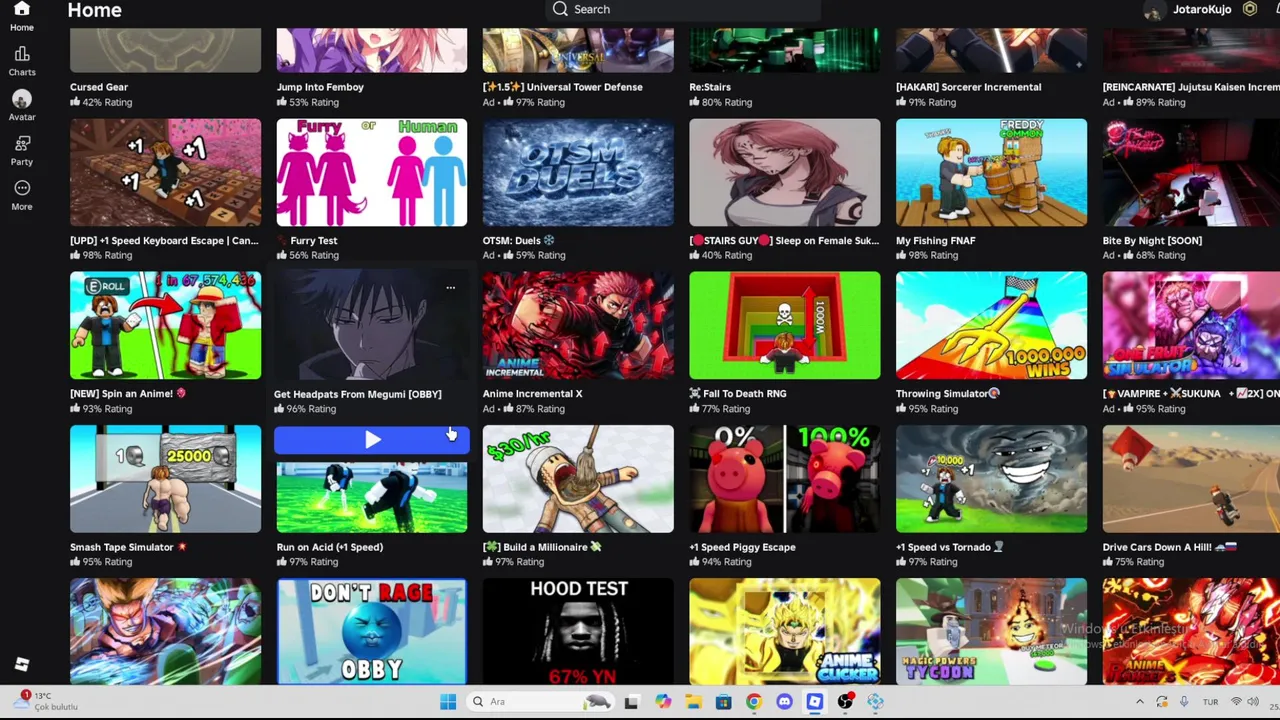This screenshot has height=720, width=1280.
Task: Click Get Headpats From Megumi title
Action: coord(358,394)
